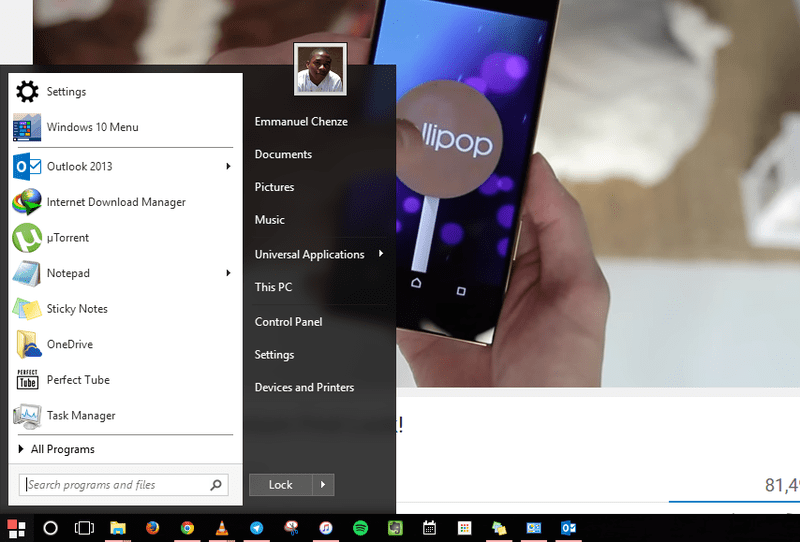Image resolution: width=800 pixels, height=542 pixels.
Task: Open colorful grid app on taskbar
Action: (464, 528)
